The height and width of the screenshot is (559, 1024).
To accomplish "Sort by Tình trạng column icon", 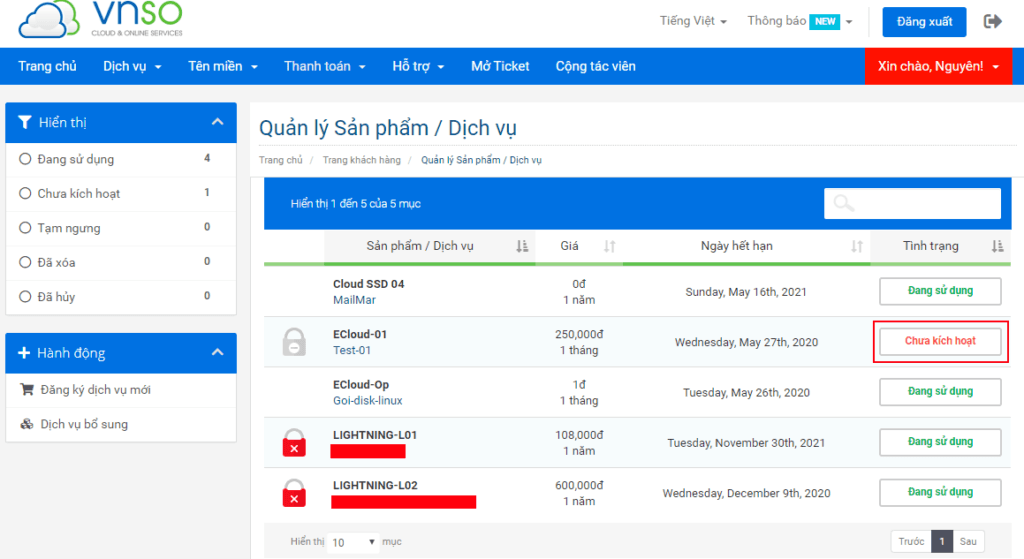I will pyautogui.click(x=997, y=246).
